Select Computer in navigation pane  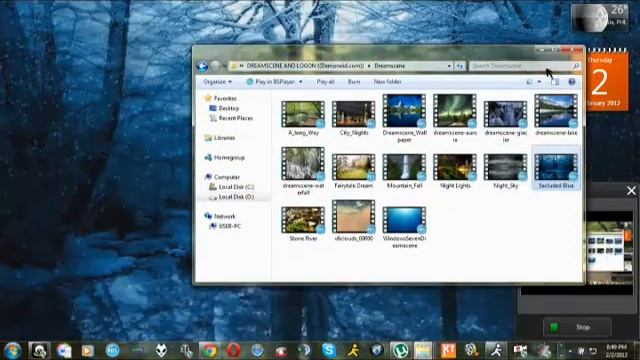point(222,177)
